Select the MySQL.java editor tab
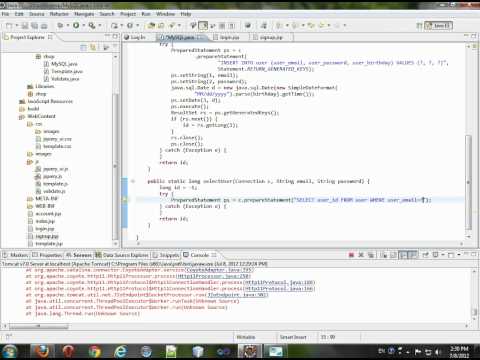This screenshot has width=480, height=360. pos(182,37)
